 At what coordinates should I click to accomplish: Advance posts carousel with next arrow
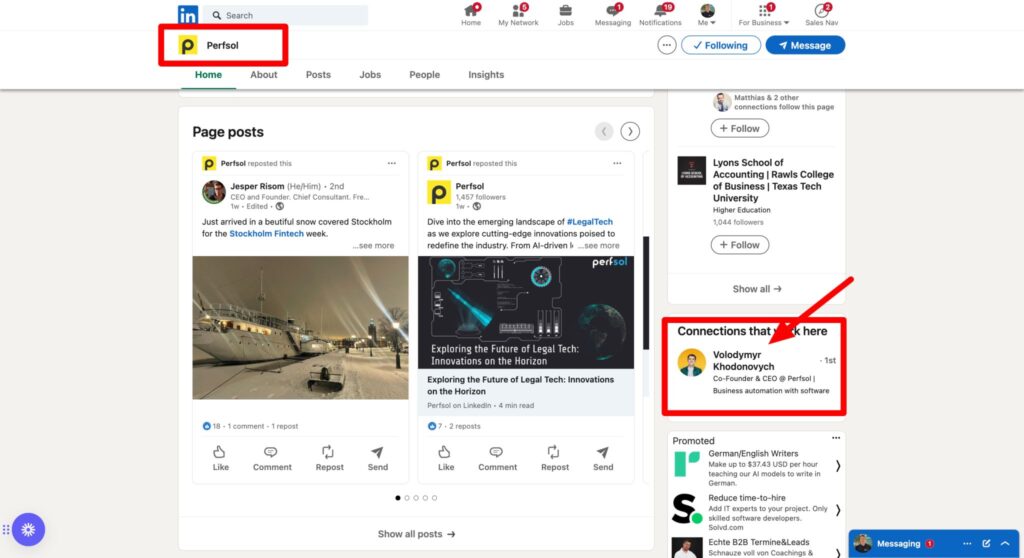[x=630, y=131]
